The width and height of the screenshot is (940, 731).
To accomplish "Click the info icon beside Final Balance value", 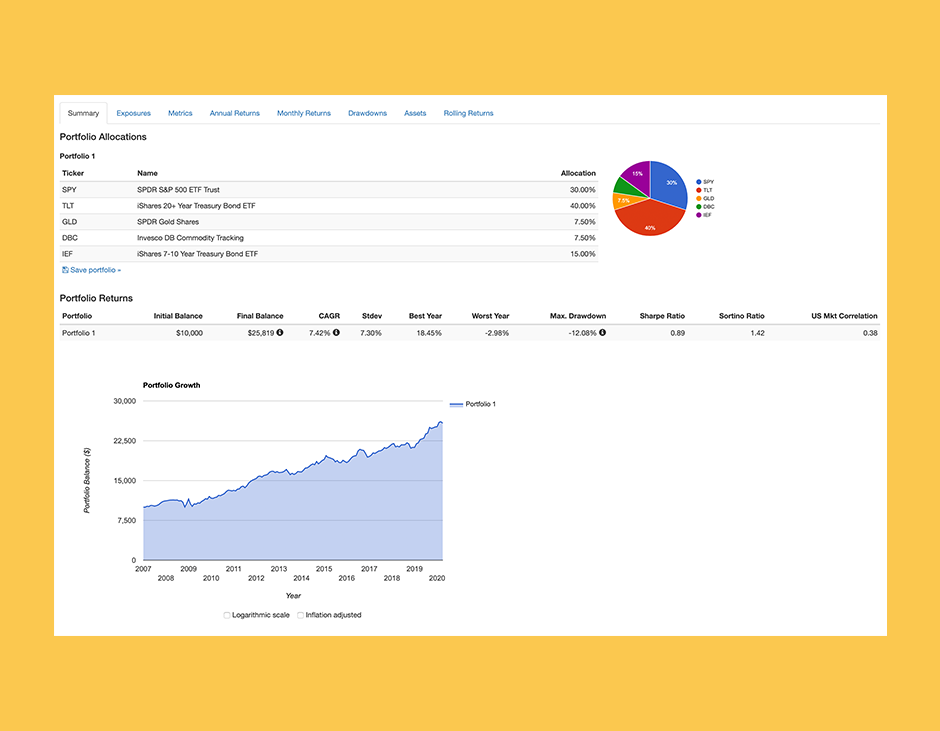I will 279,332.
